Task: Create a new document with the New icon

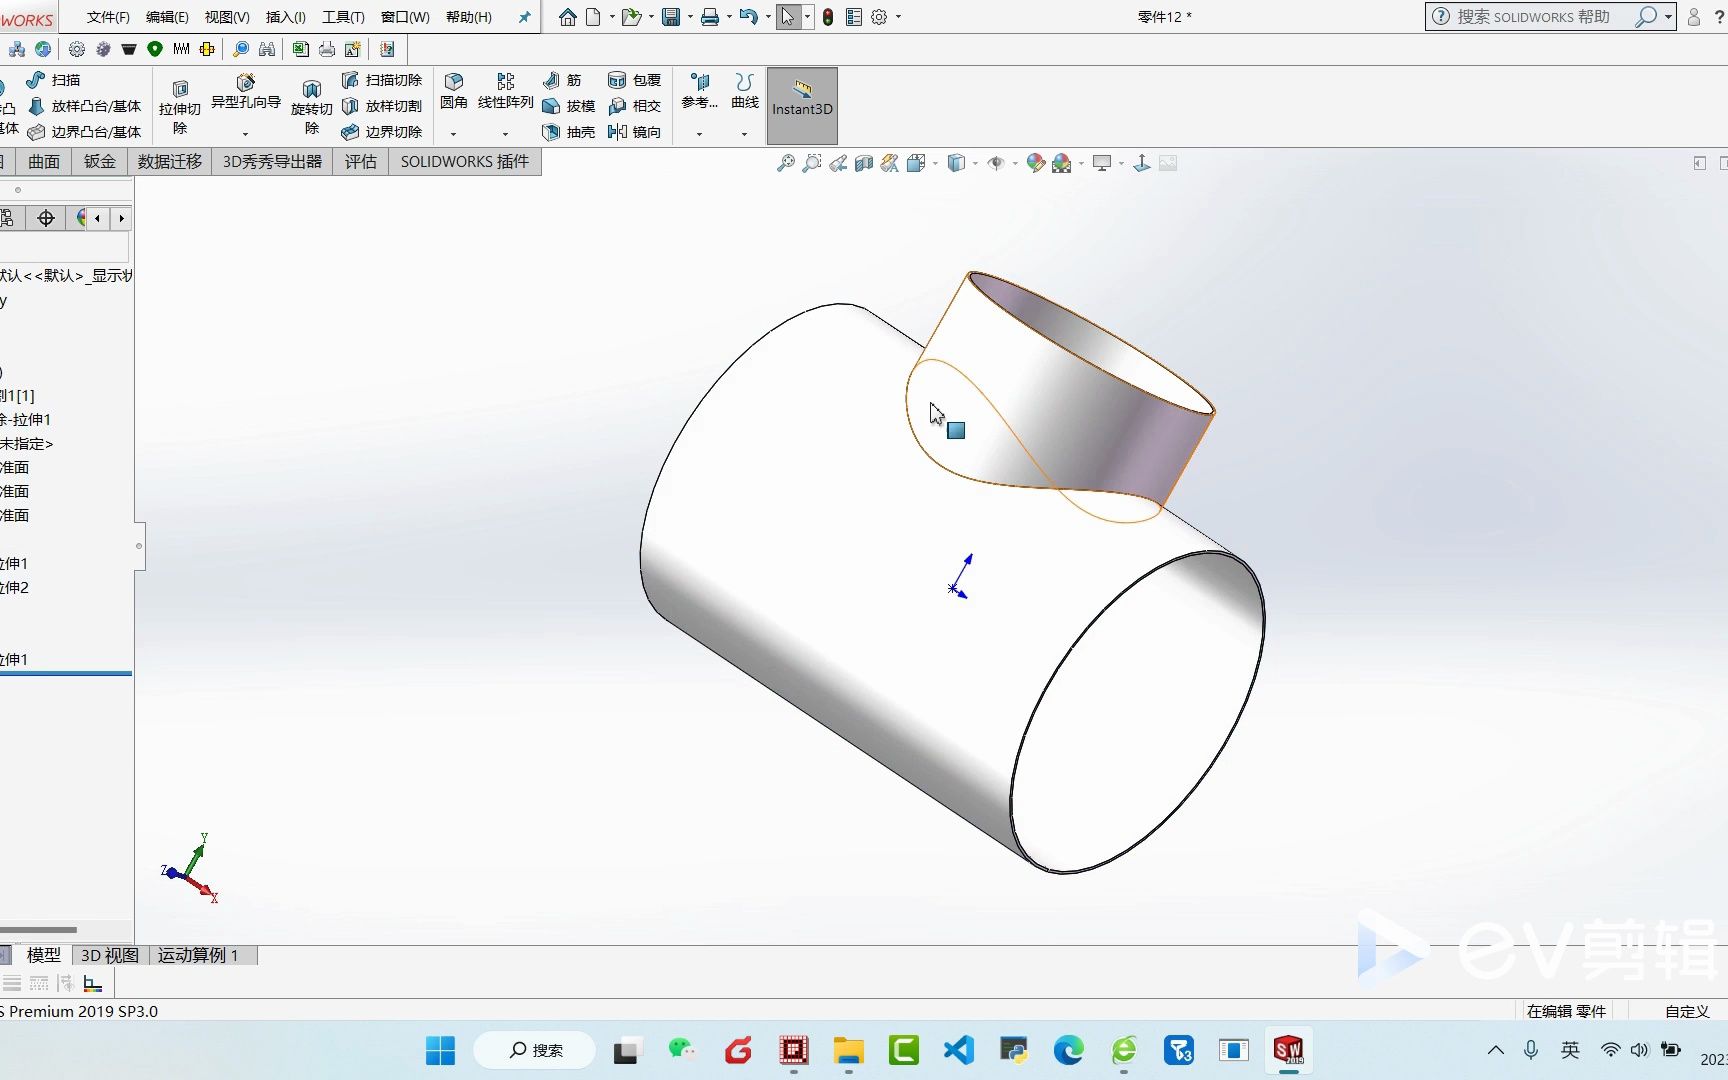Action: (593, 17)
